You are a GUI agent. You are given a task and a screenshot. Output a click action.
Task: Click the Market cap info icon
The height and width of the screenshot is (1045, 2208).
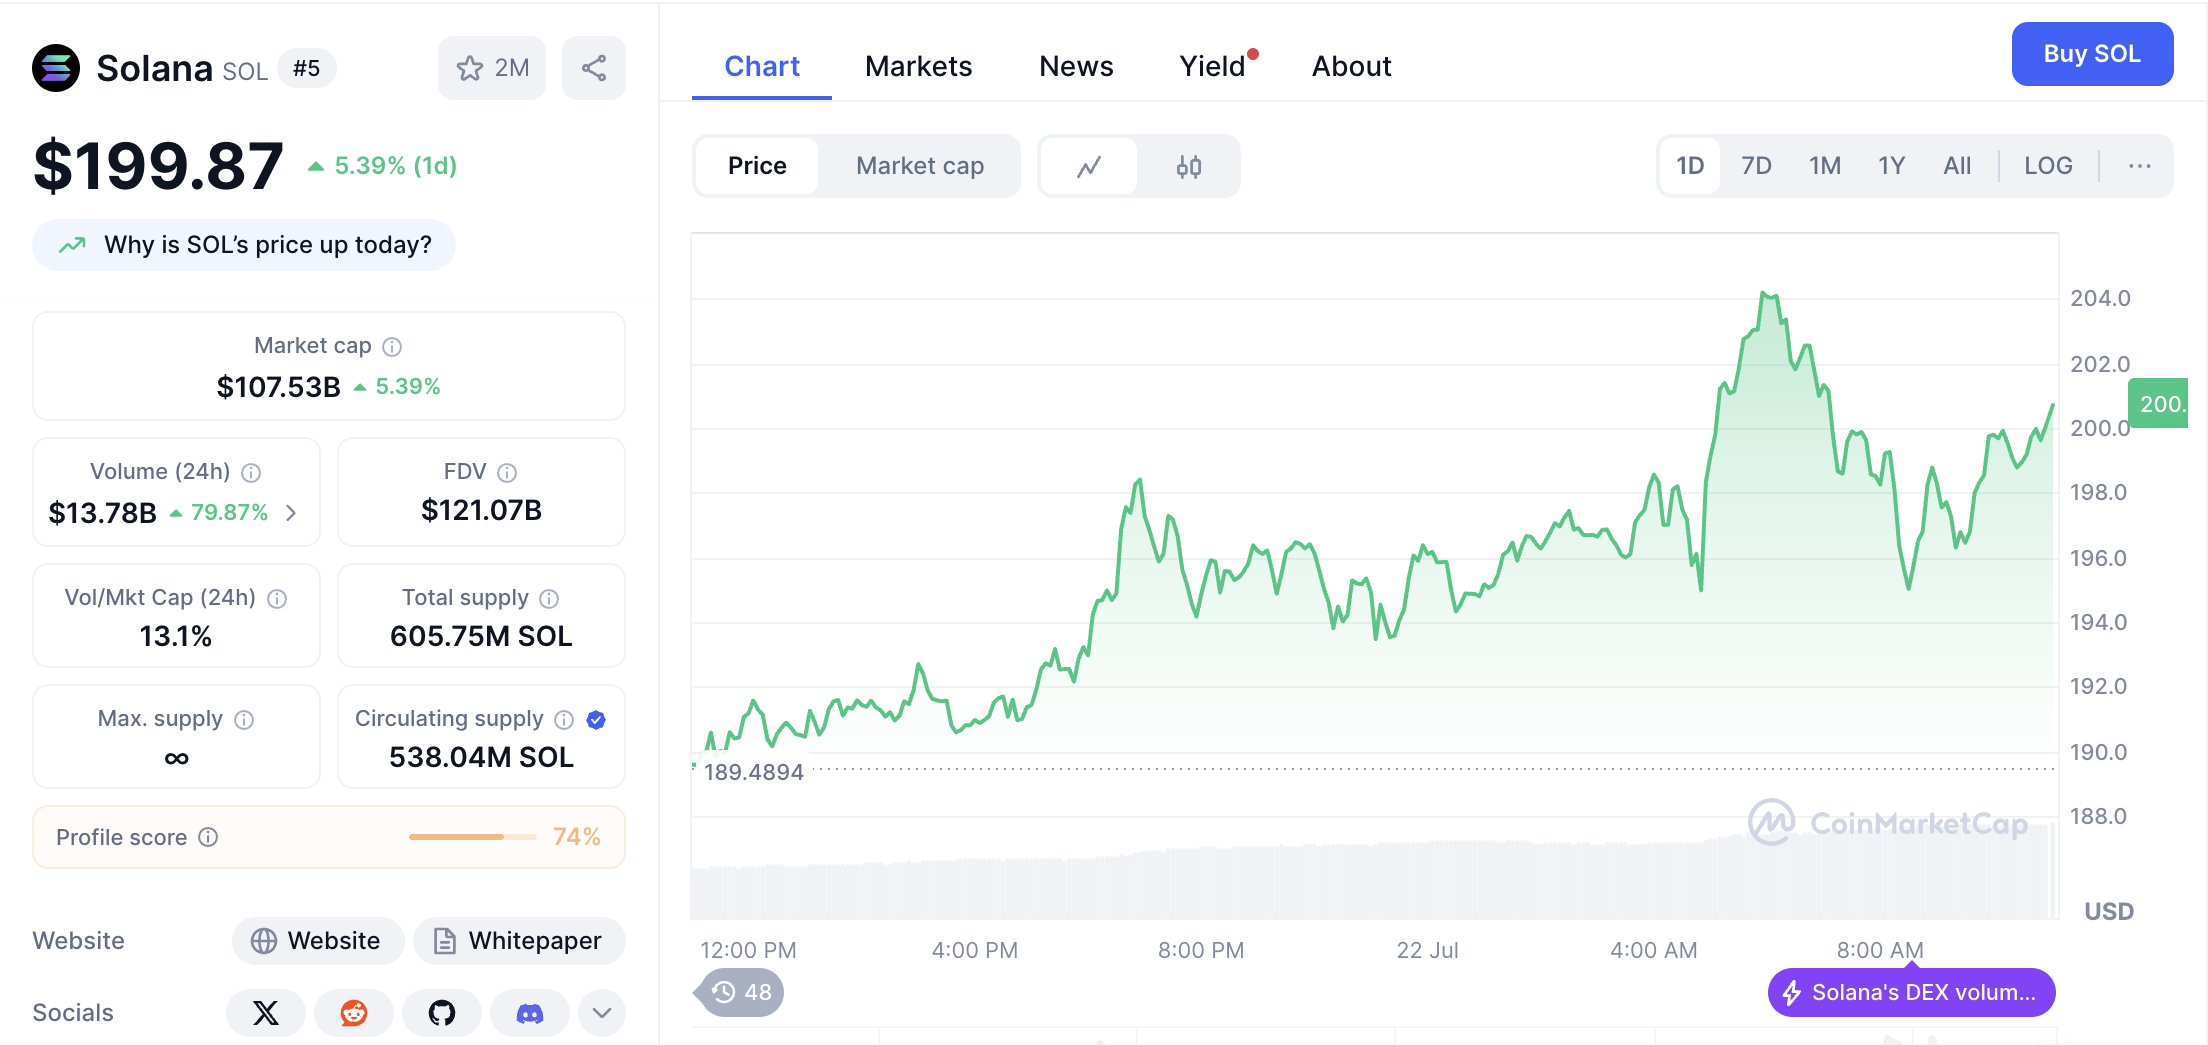click(392, 347)
